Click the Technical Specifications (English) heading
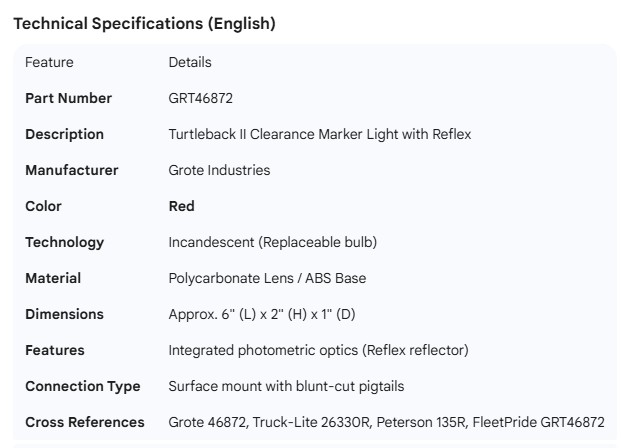The image size is (621, 448). pos(144,24)
